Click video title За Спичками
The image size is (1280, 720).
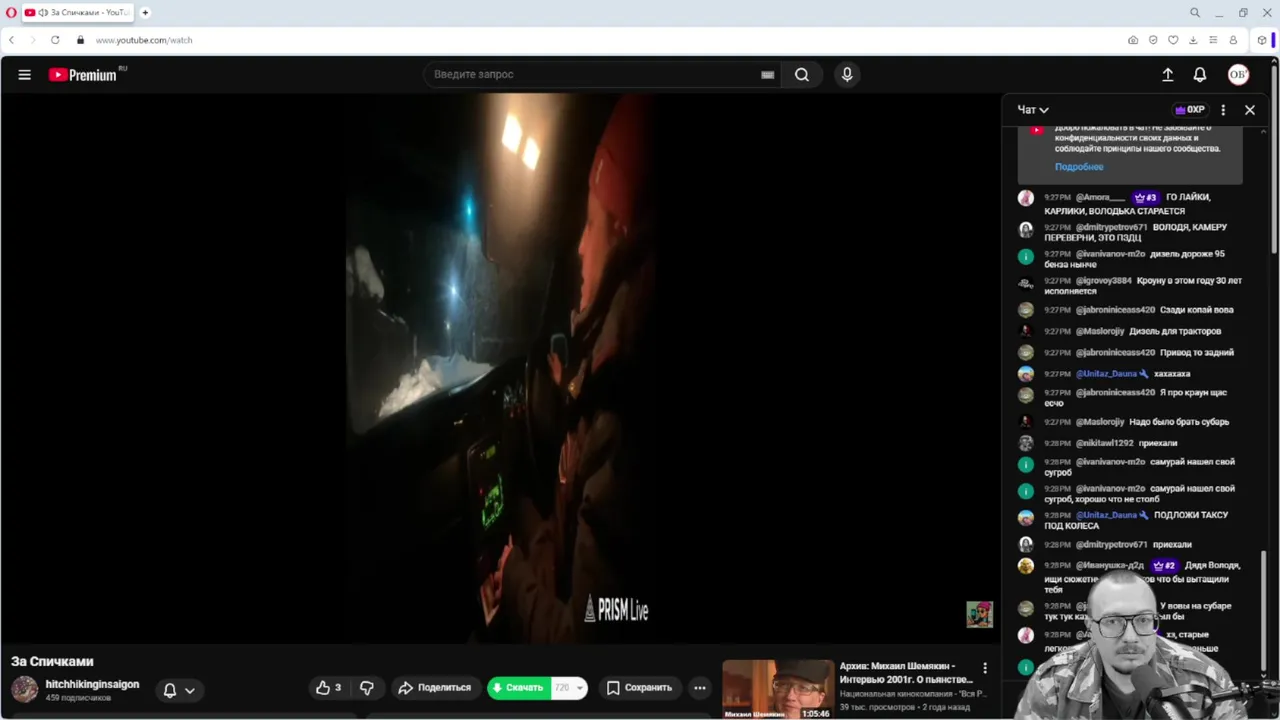(x=52, y=661)
